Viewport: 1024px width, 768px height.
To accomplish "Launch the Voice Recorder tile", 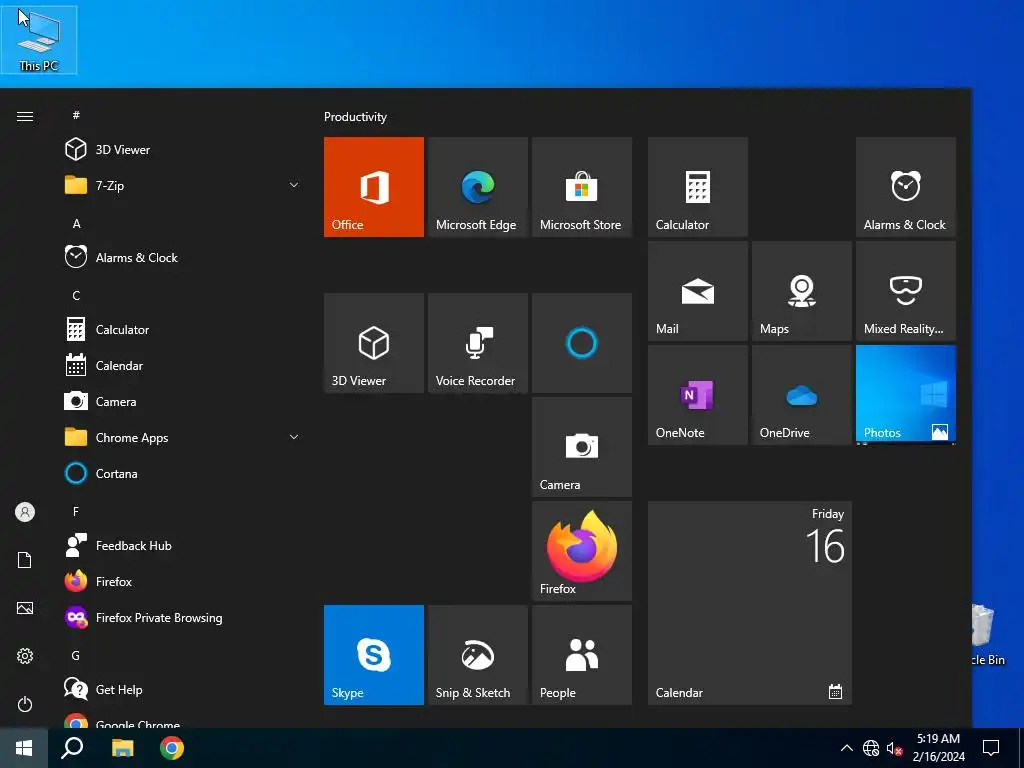I will pyautogui.click(x=477, y=343).
